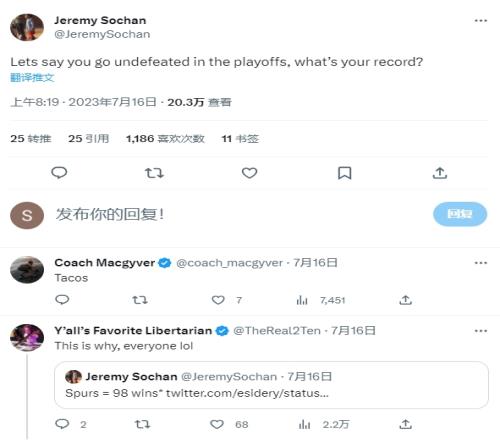Open the 1,186 likes list
Viewport: 500px width, 440px height.
click(x=165, y=138)
